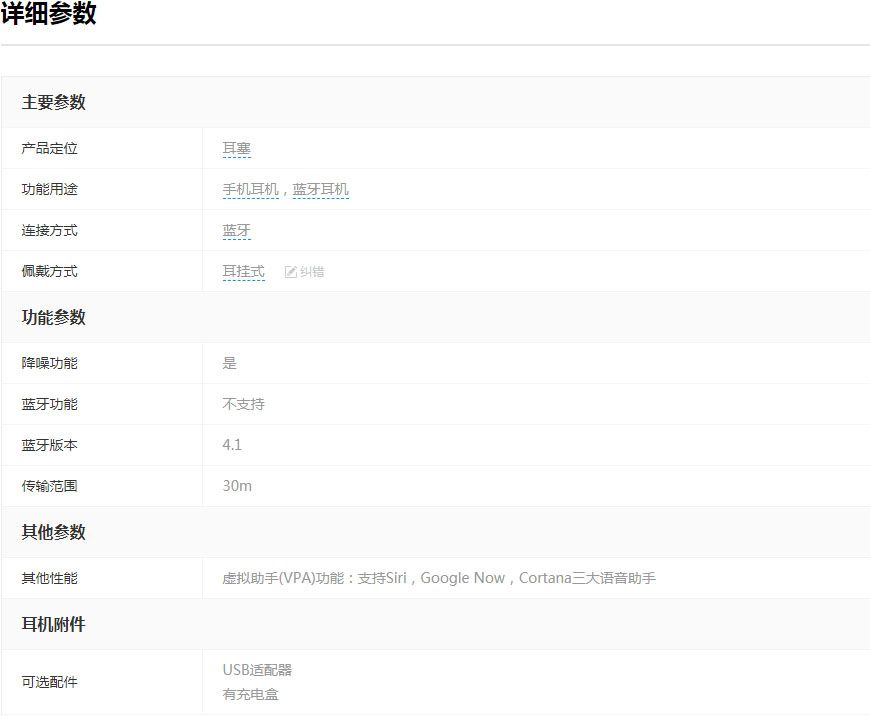Viewport: 870px width, 716px height.
Task: Click the 详细参数 page heading
Action: point(49,14)
